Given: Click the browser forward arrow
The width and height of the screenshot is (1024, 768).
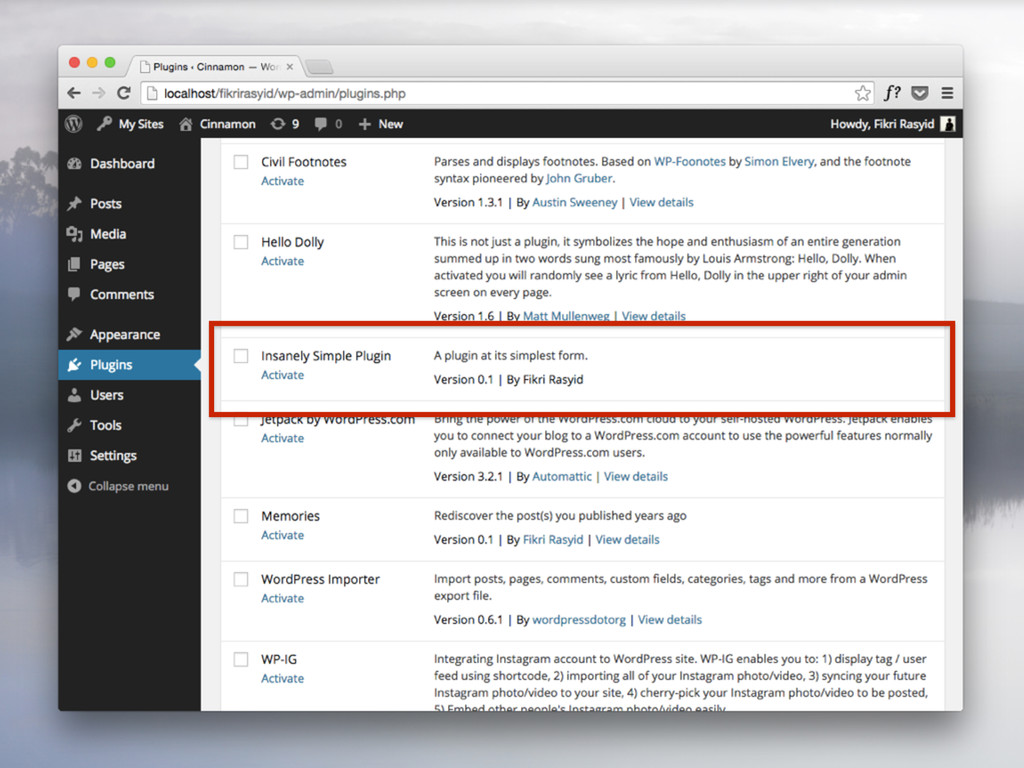Looking at the screenshot, I should coord(99,93).
